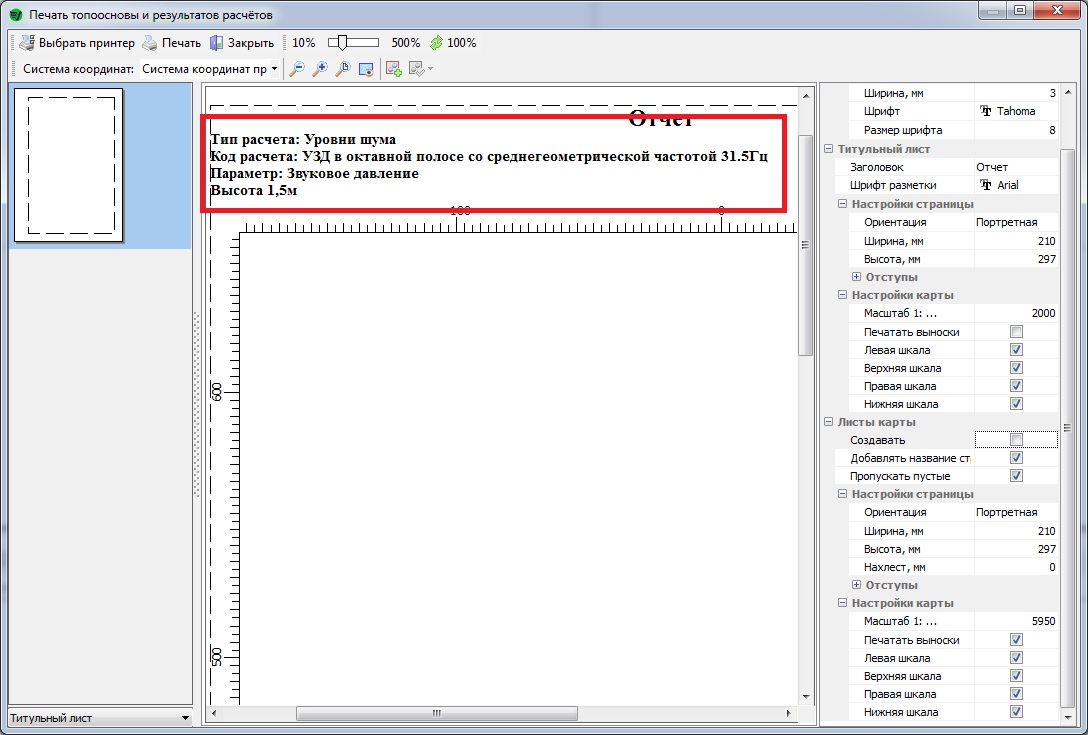1088x735 pixels.
Task: Click the Заголовок field with value Отчет
Action: [1013, 167]
